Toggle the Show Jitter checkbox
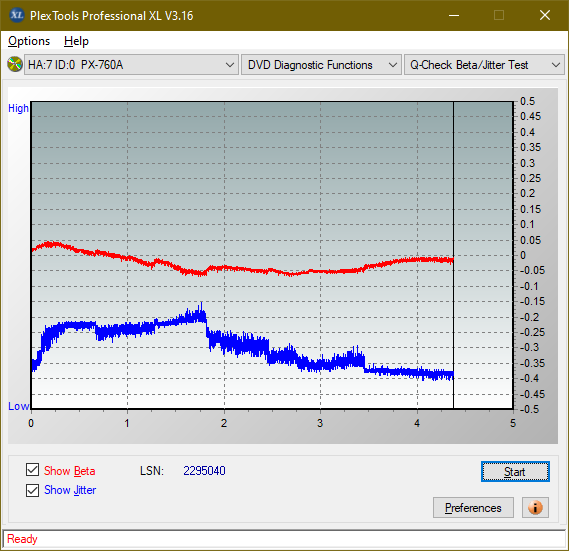This screenshot has width=569, height=551. pyautogui.click(x=33, y=490)
